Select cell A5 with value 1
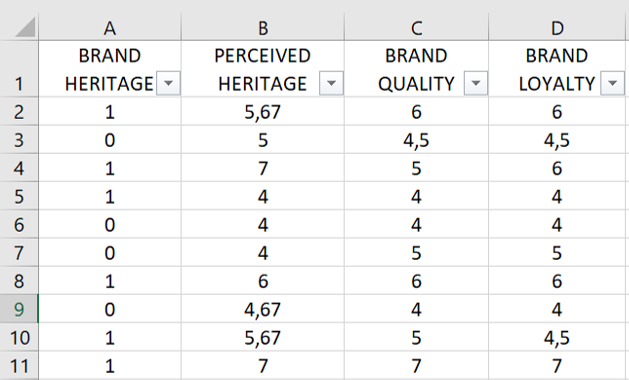The image size is (629, 380). (110, 196)
